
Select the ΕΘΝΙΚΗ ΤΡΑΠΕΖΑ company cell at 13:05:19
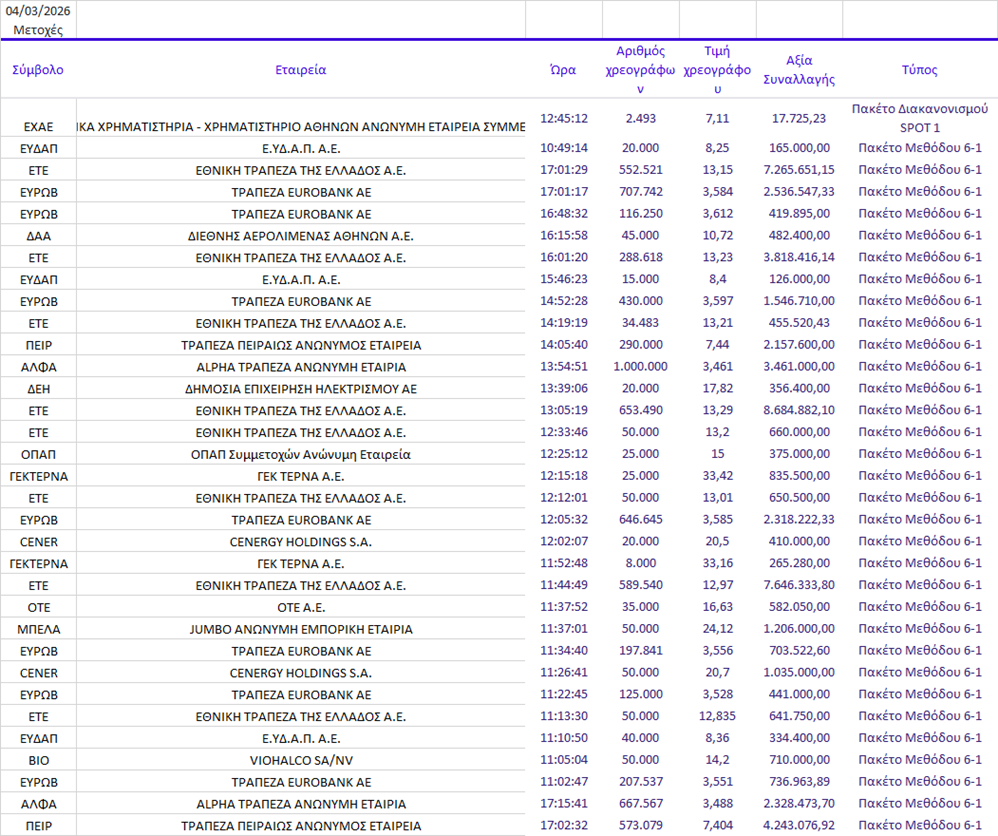tap(300, 411)
